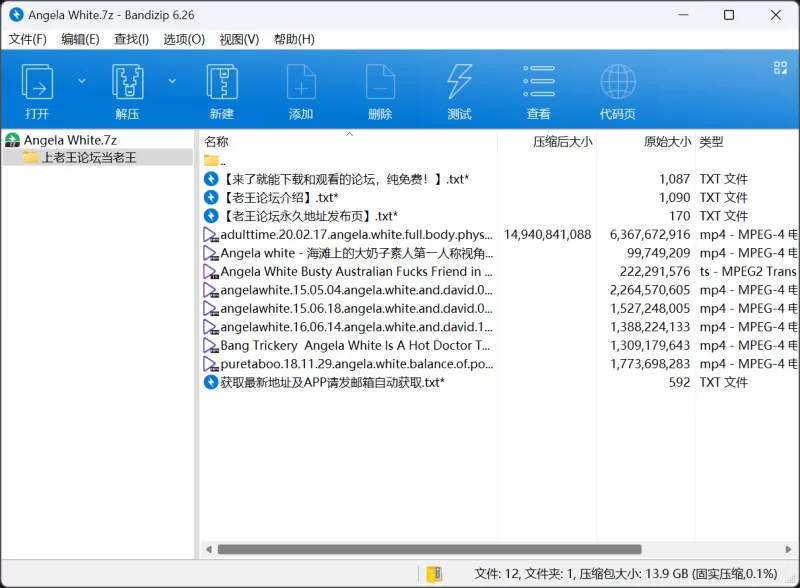800x588 pixels.
Task: Click the 14,940,841,088 compressed size cell
Action: (547, 234)
